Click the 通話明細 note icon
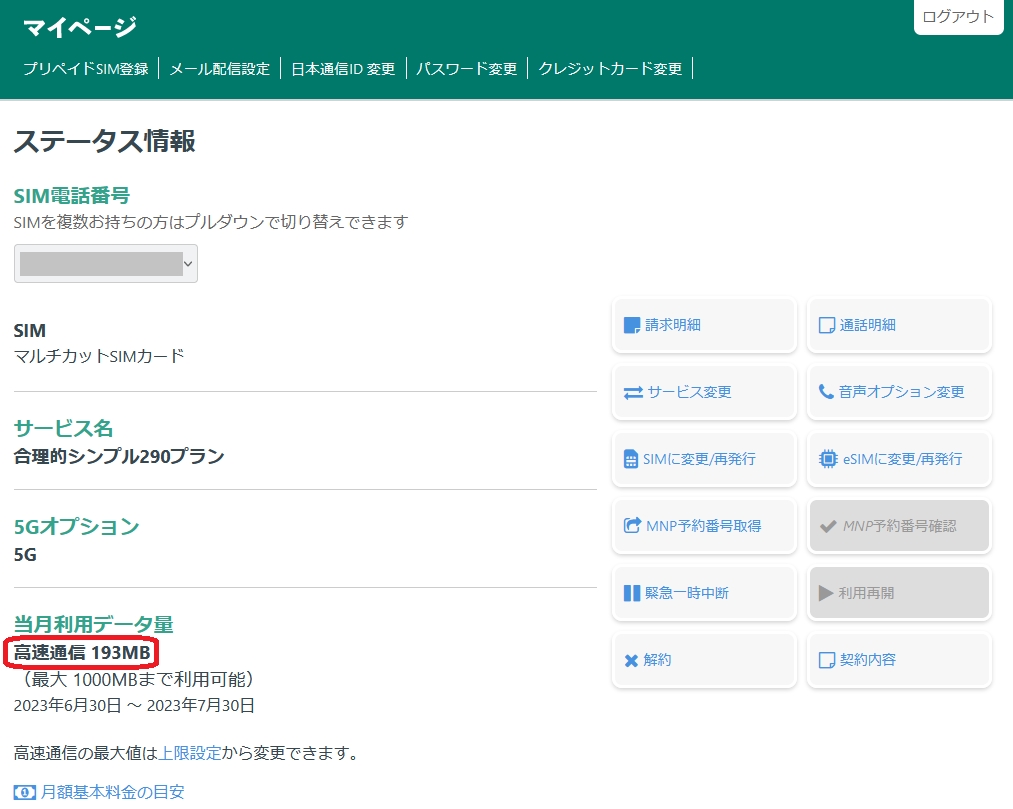The image size is (1013, 809). [x=826, y=325]
